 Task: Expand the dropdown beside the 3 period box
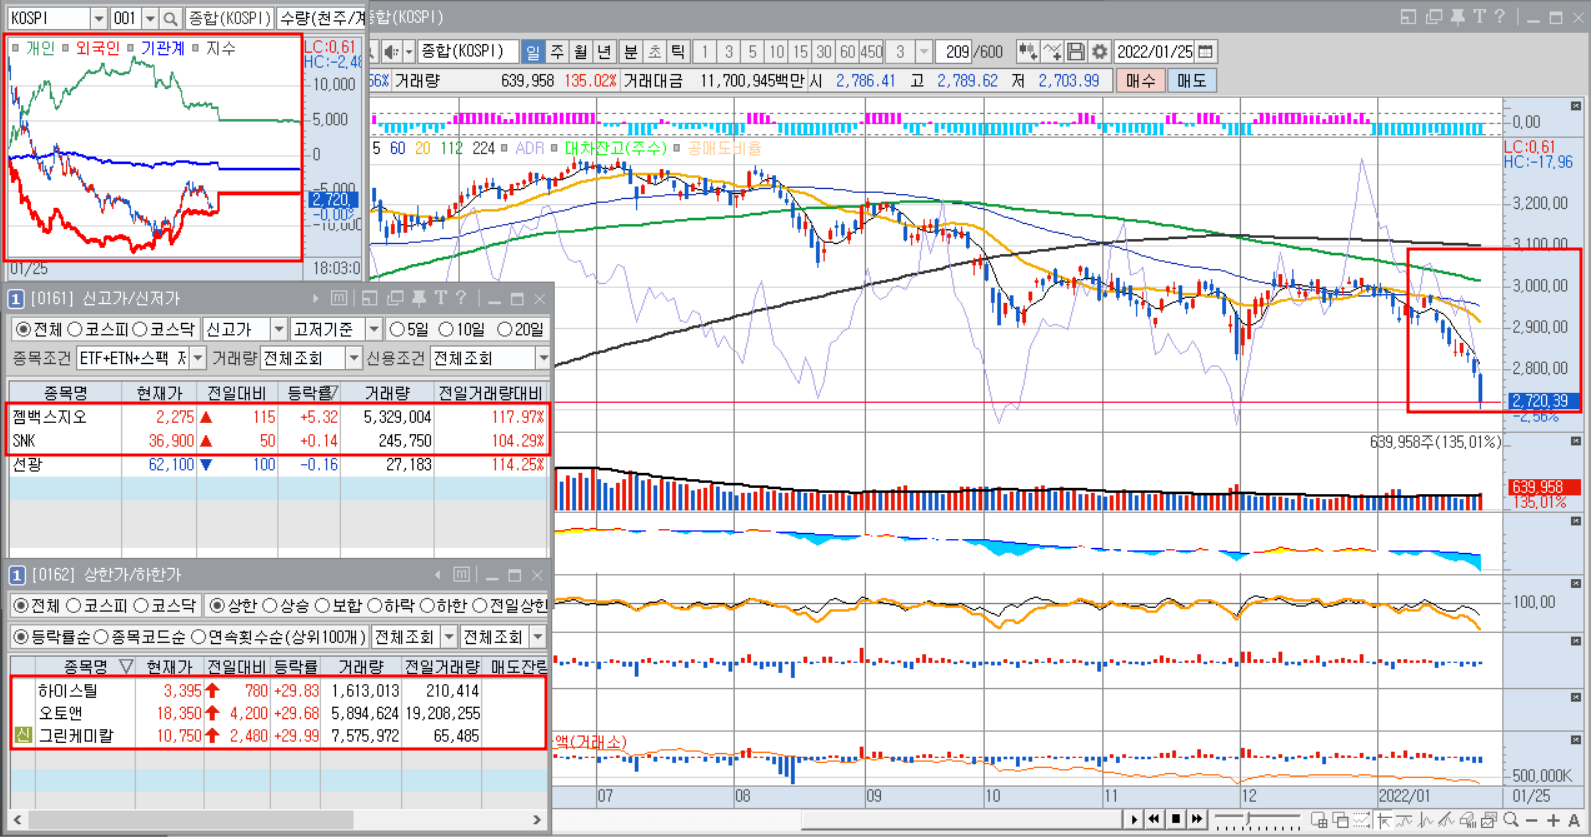(924, 52)
